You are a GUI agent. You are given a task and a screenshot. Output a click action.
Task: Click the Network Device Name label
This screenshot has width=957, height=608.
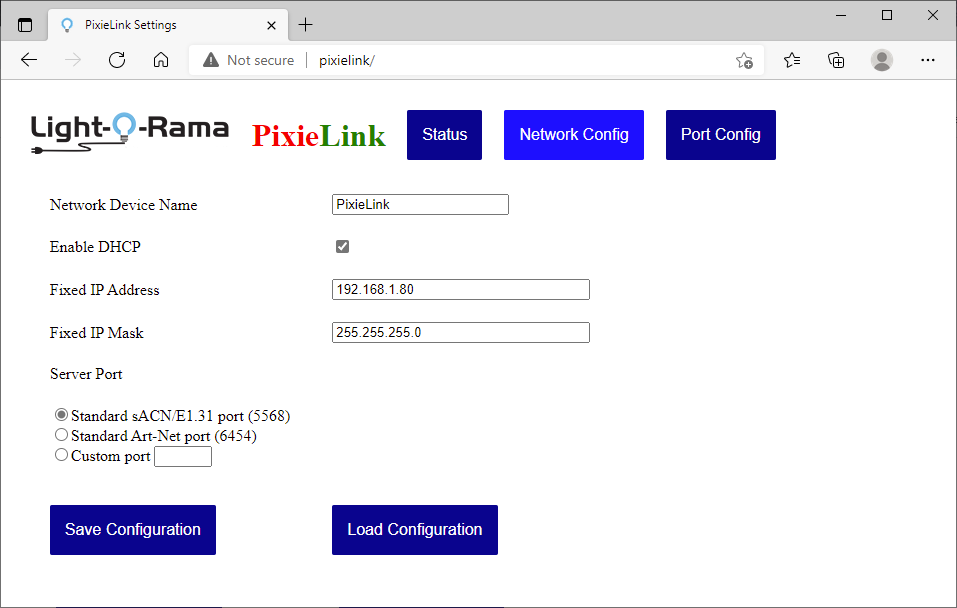(123, 205)
